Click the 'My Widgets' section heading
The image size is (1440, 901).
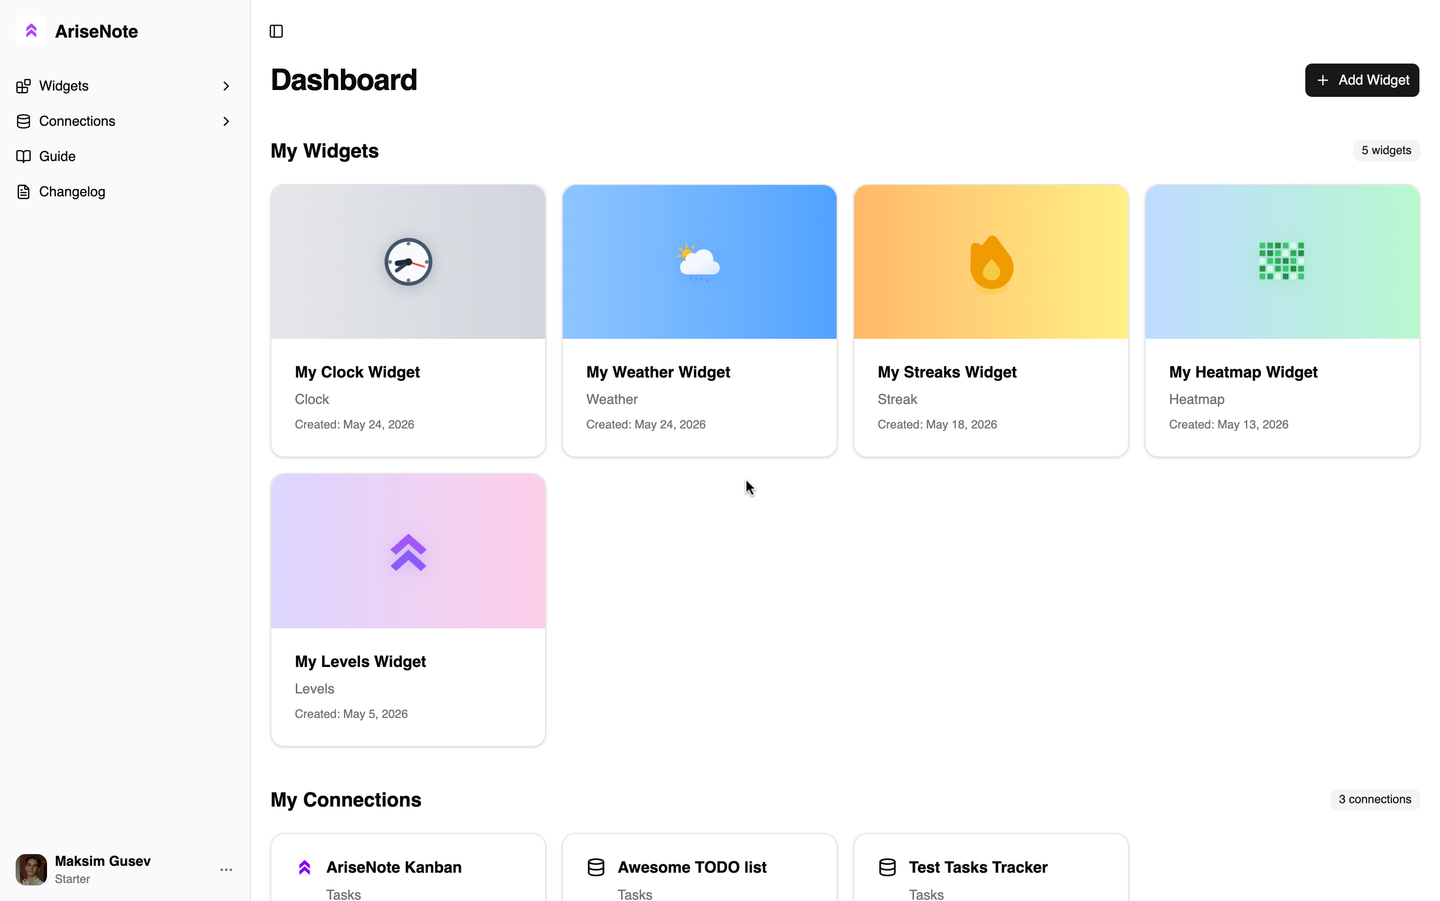point(324,151)
